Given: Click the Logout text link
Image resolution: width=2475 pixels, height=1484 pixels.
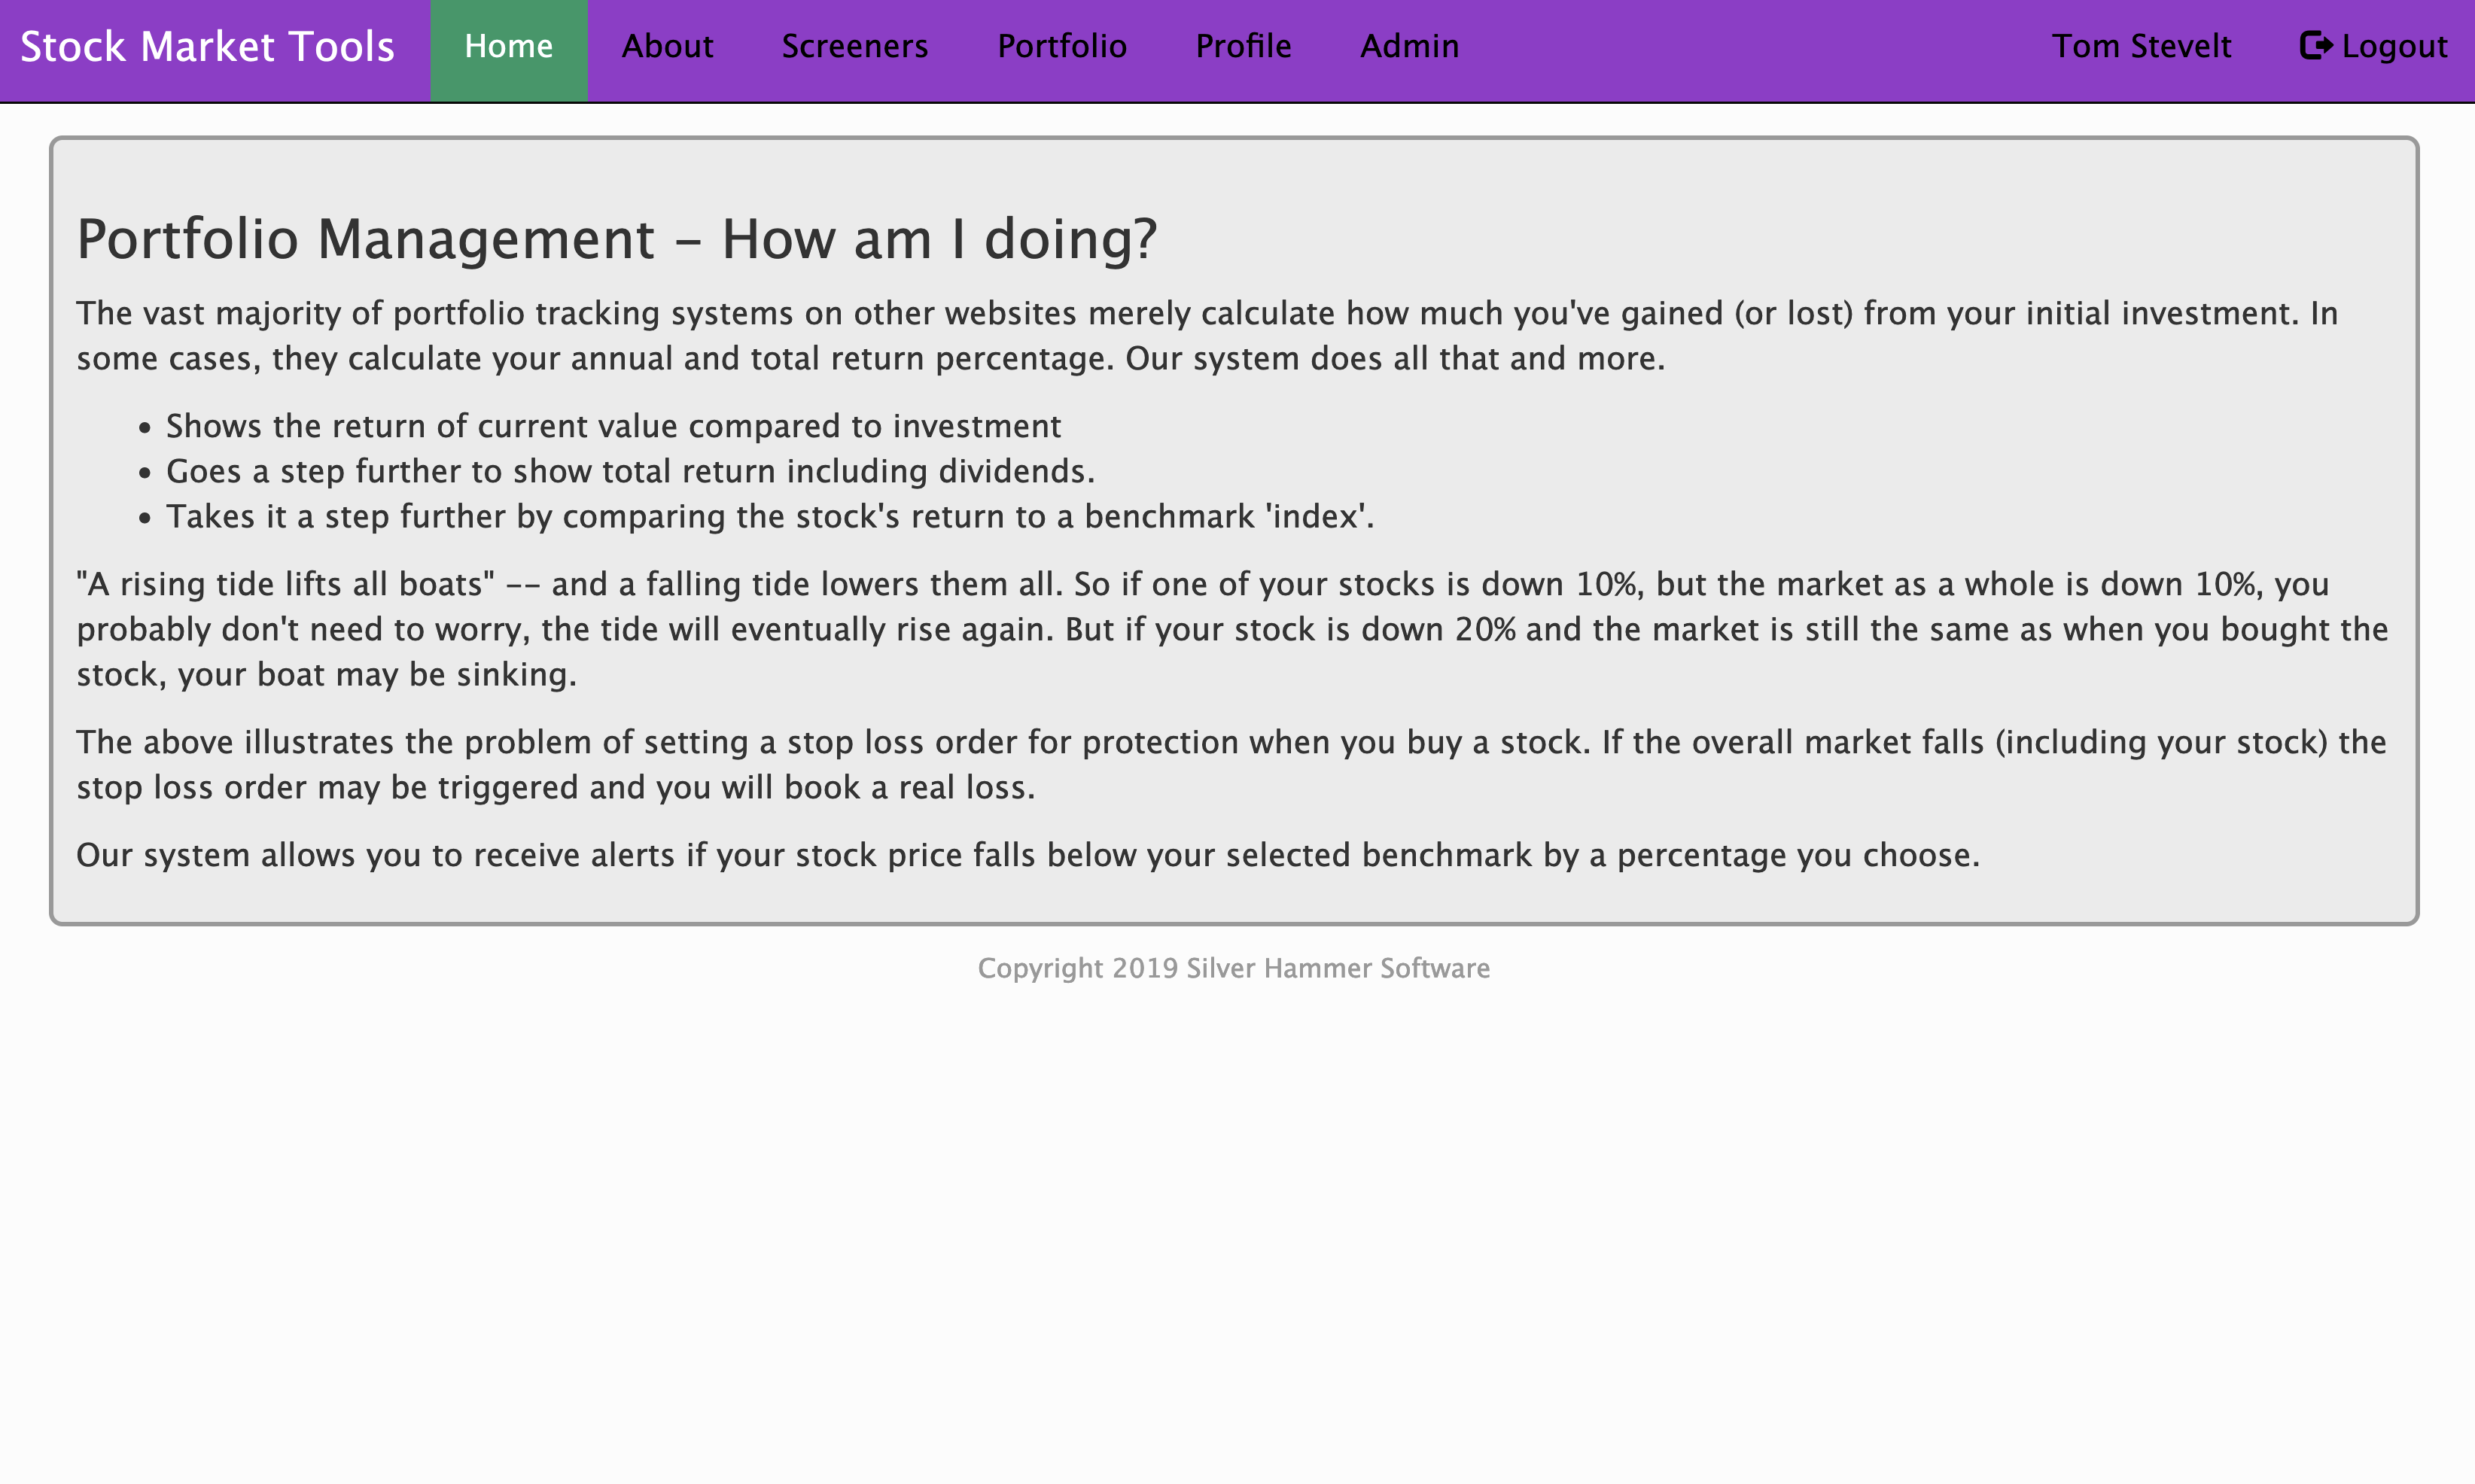Looking at the screenshot, I should [2394, 47].
